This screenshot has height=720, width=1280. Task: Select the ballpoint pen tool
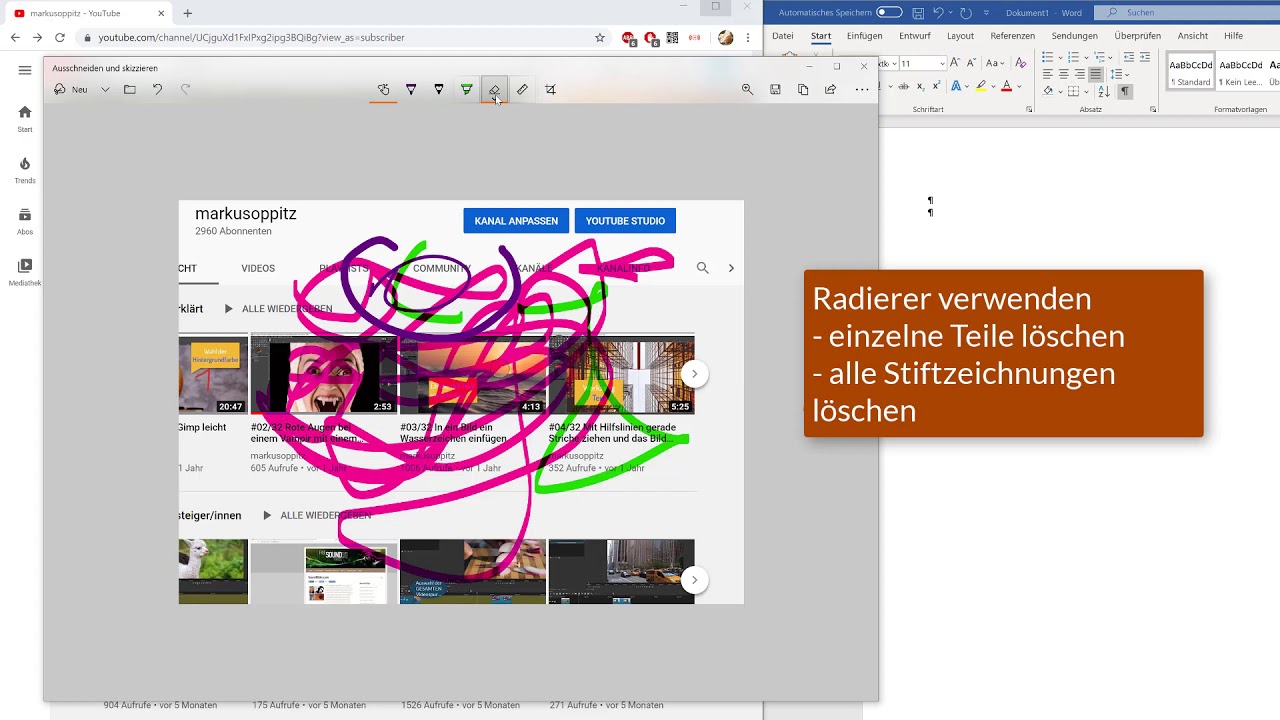[x=411, y=89]
